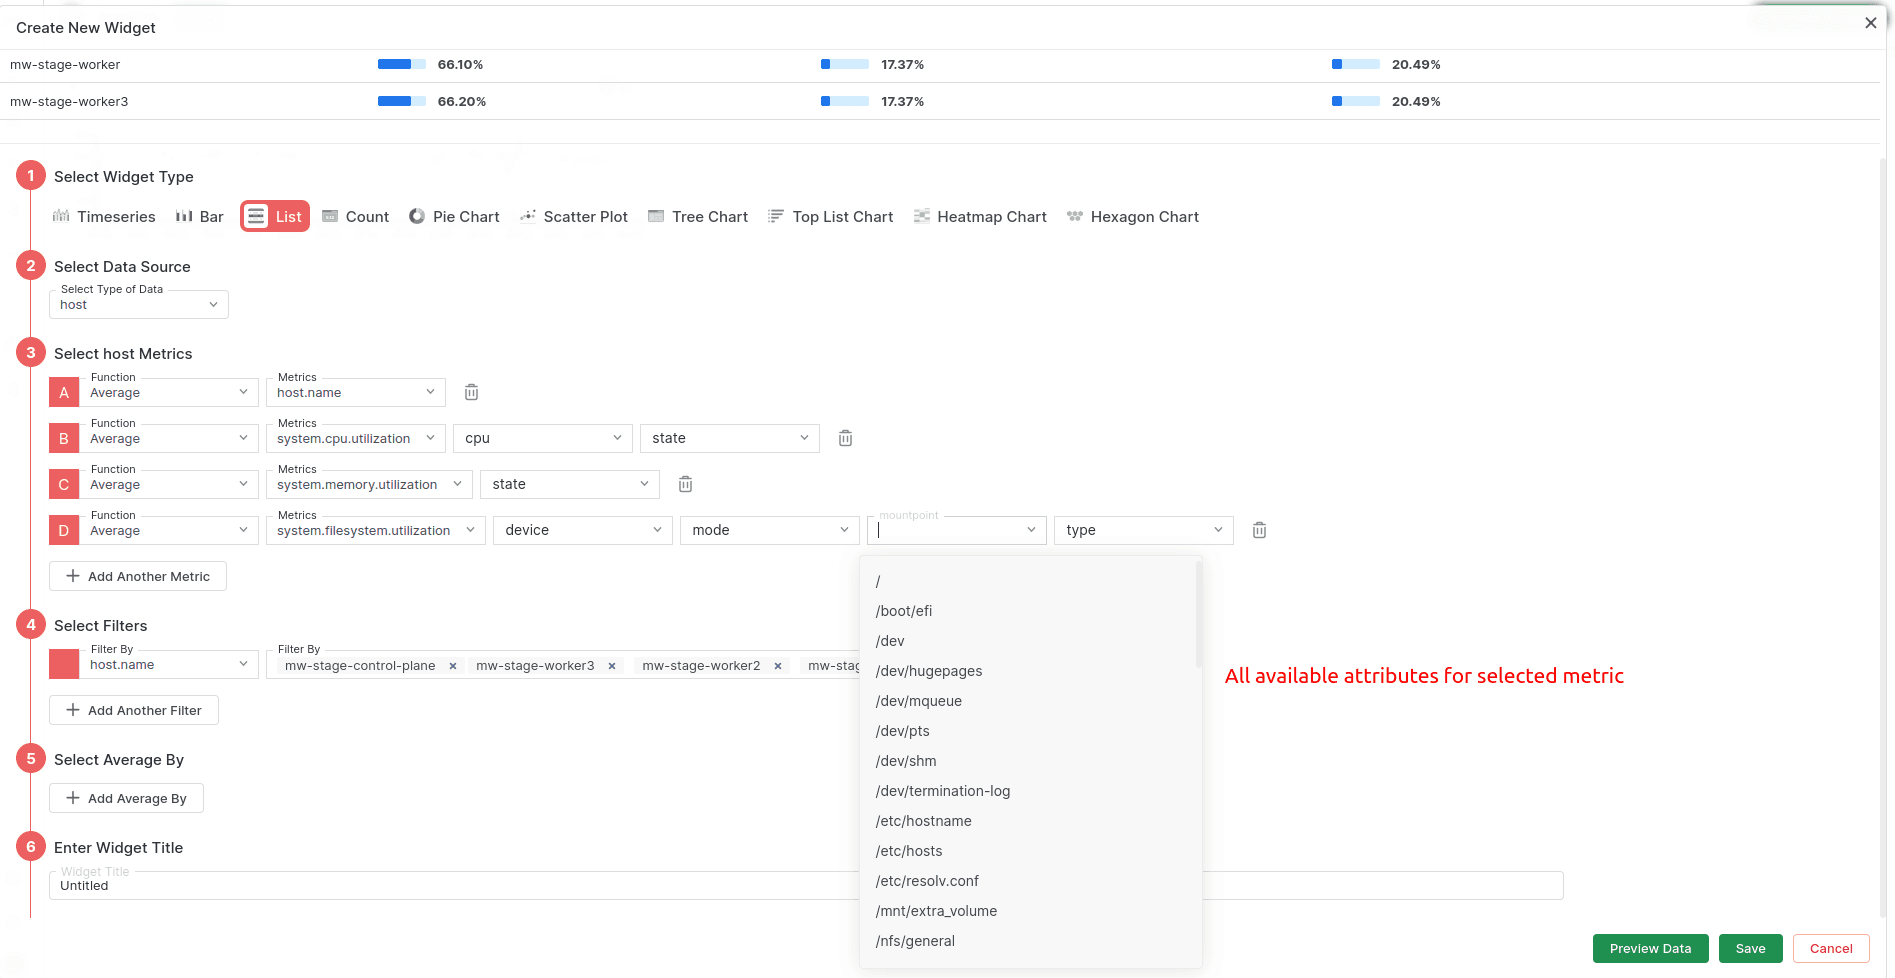Remove the system.memory.utilization metric row

[x=685, y=485]
